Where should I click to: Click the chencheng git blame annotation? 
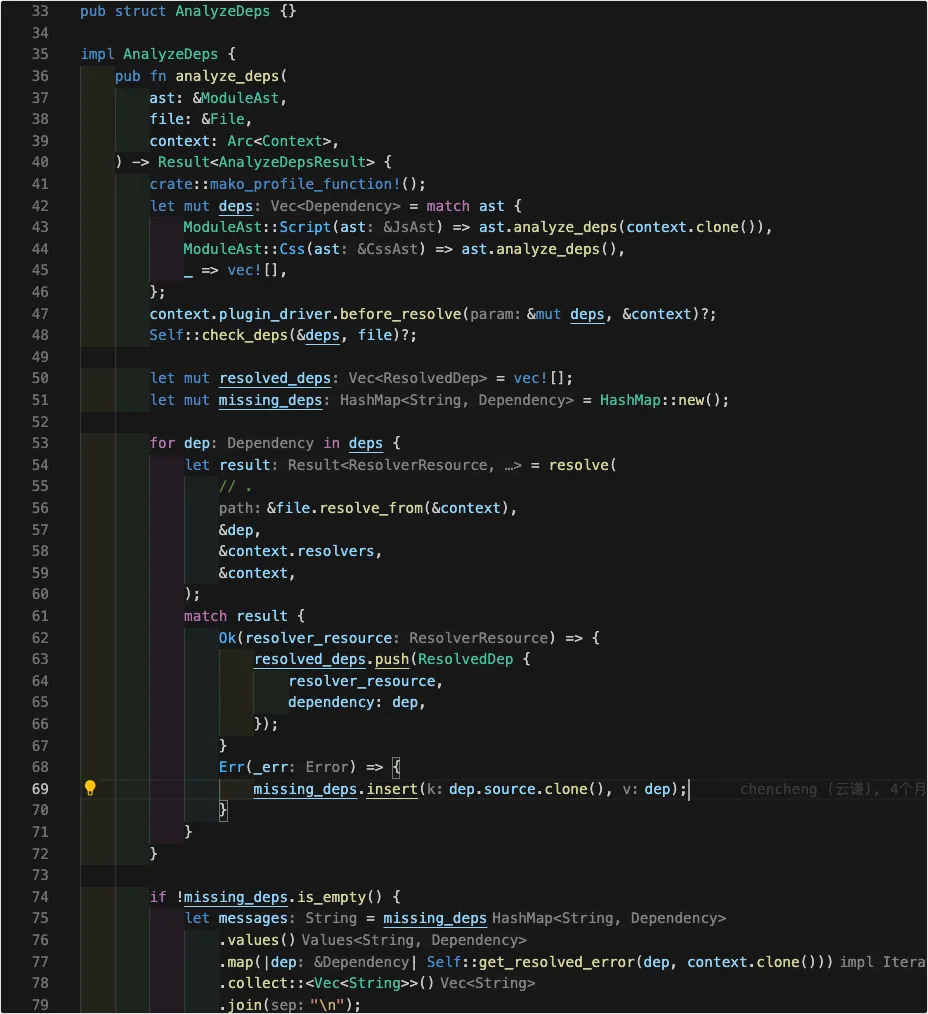[833, 789]
